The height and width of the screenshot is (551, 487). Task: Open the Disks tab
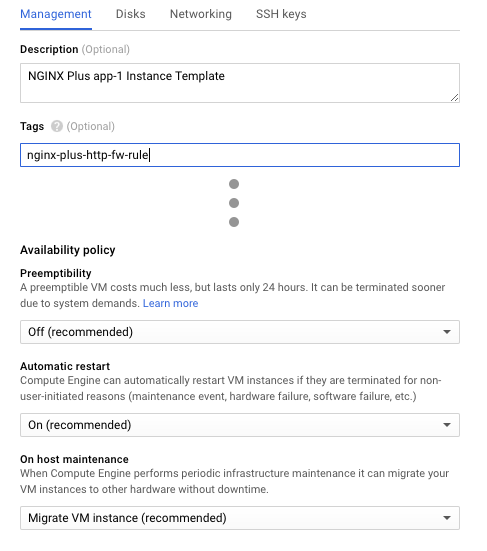pos(130,14)
